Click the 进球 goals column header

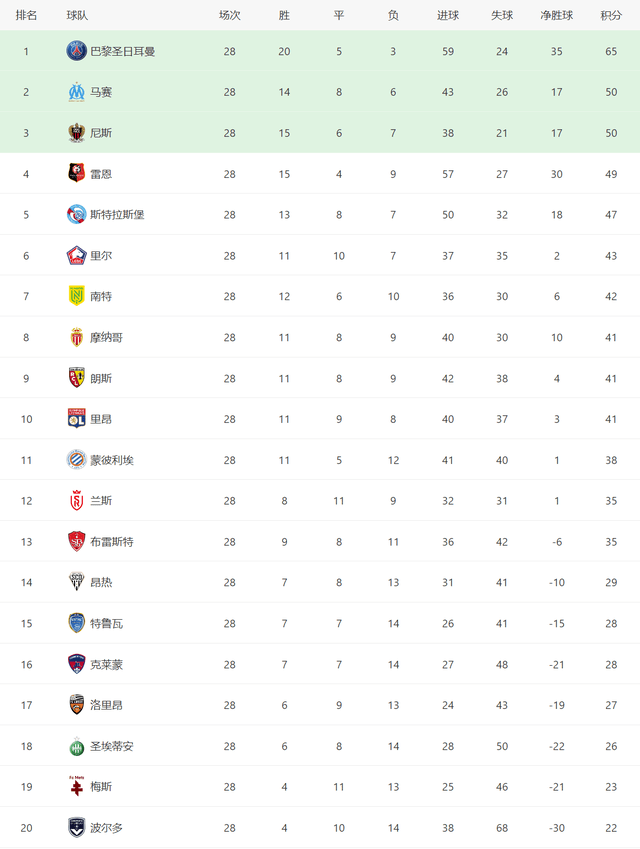(x=448, y=16)
